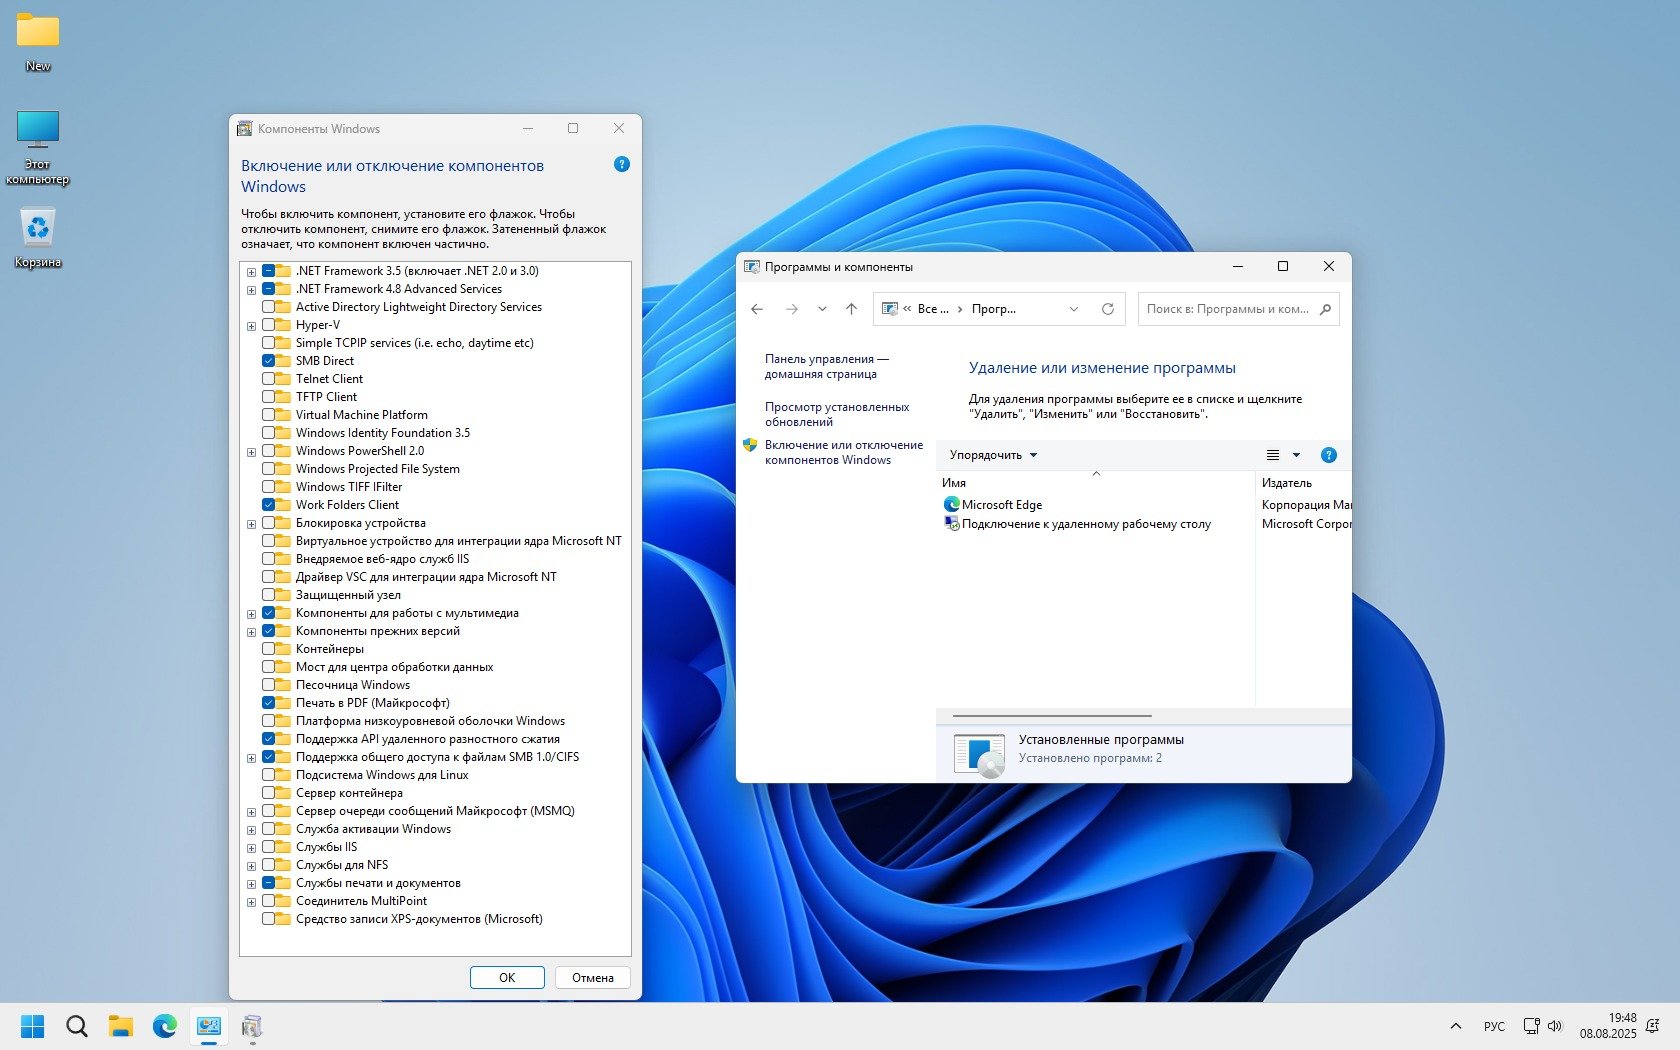
Task: Expand the Службы IIS tree node
Action: 251,848
